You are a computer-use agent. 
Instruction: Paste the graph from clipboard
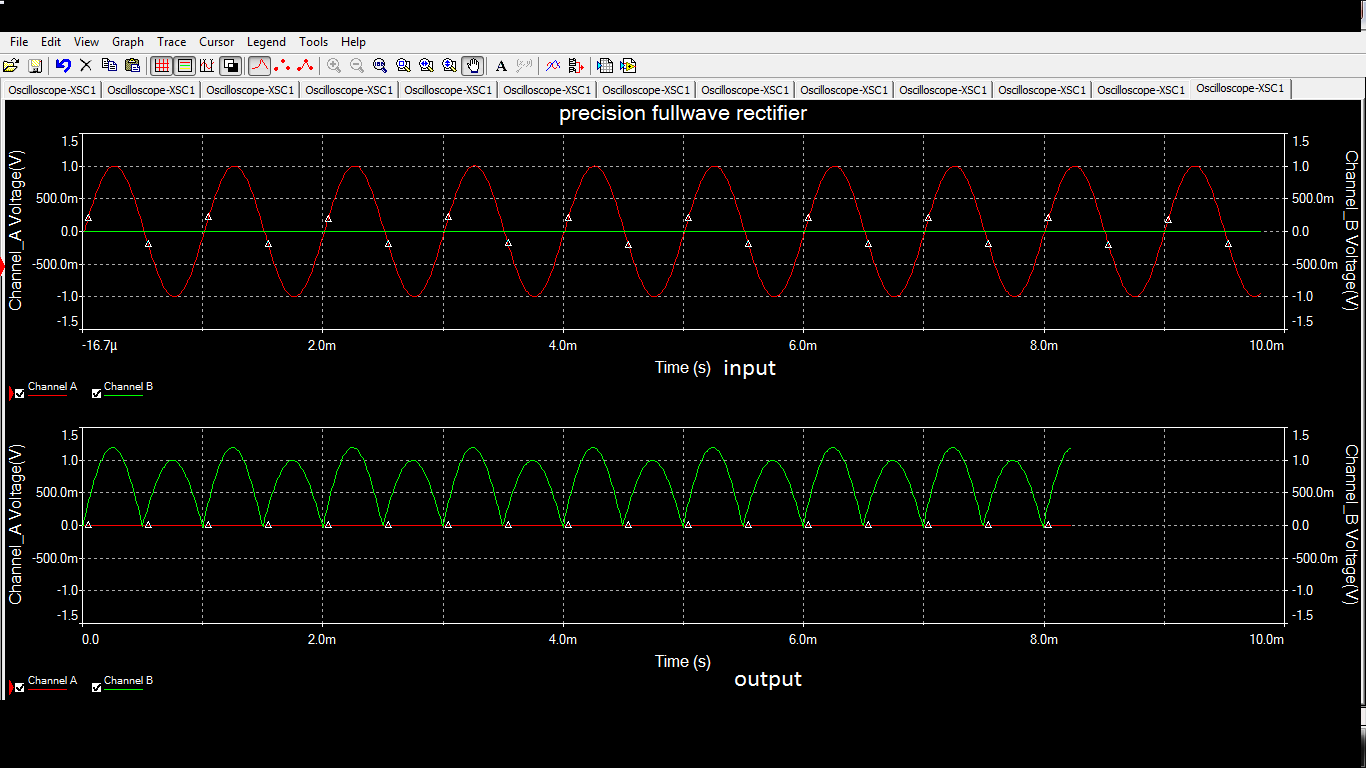(x=133, y=66)
